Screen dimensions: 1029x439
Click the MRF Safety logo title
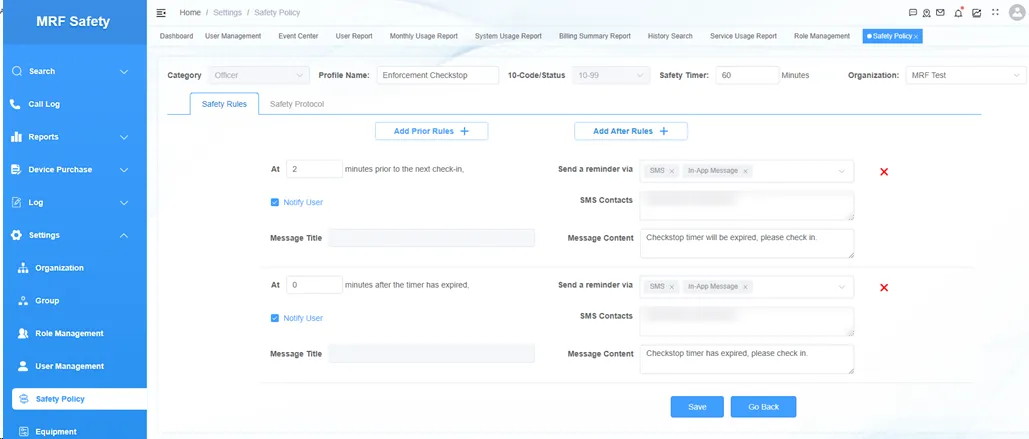pyautogui.click(x=74, y=22)
